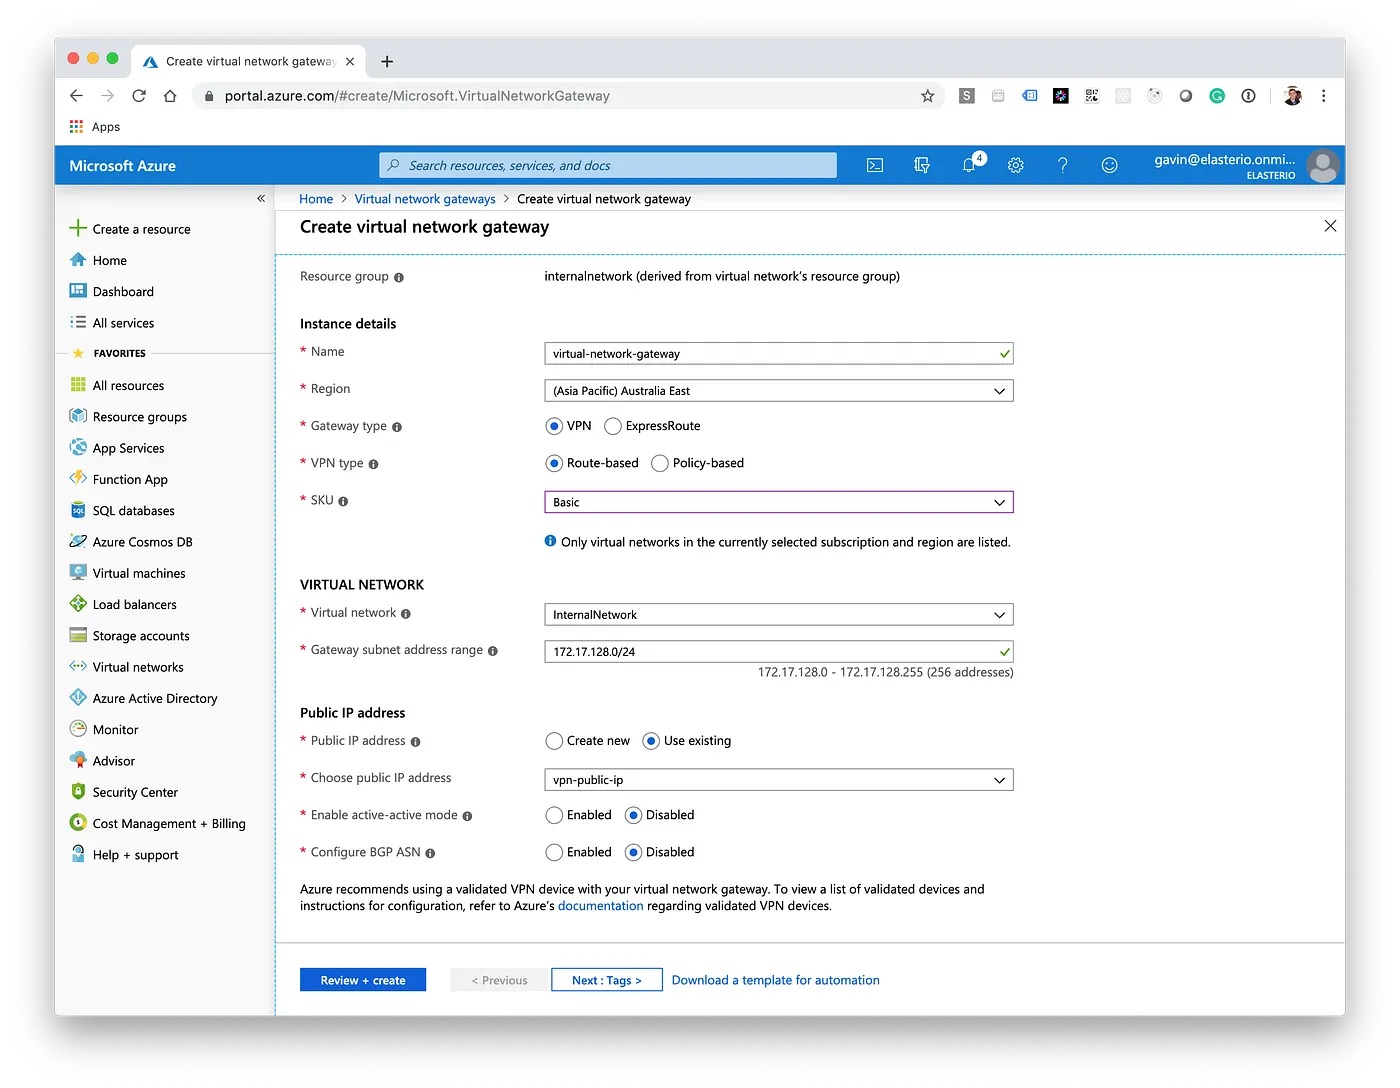Click the SKU info icon
The image size is (1400, 1088).
tap(343, 501)
